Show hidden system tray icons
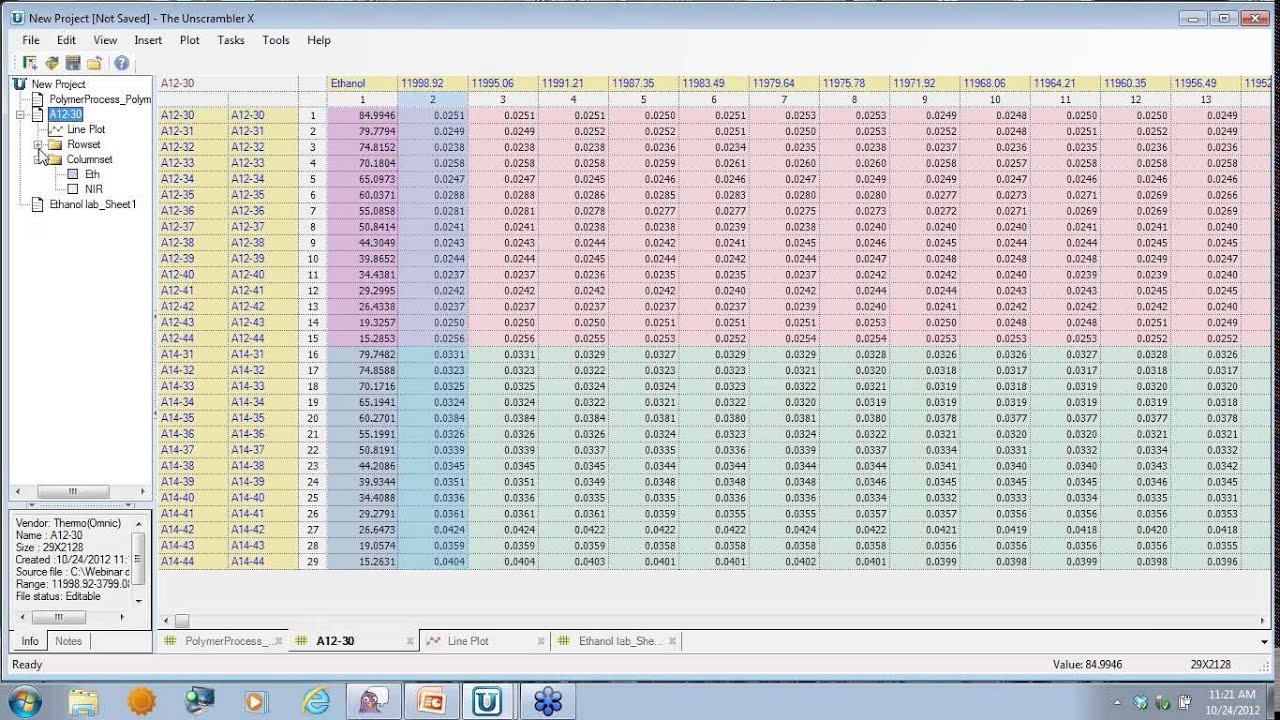Viewport: 1280px width, 720px height. pos(1117,701)
